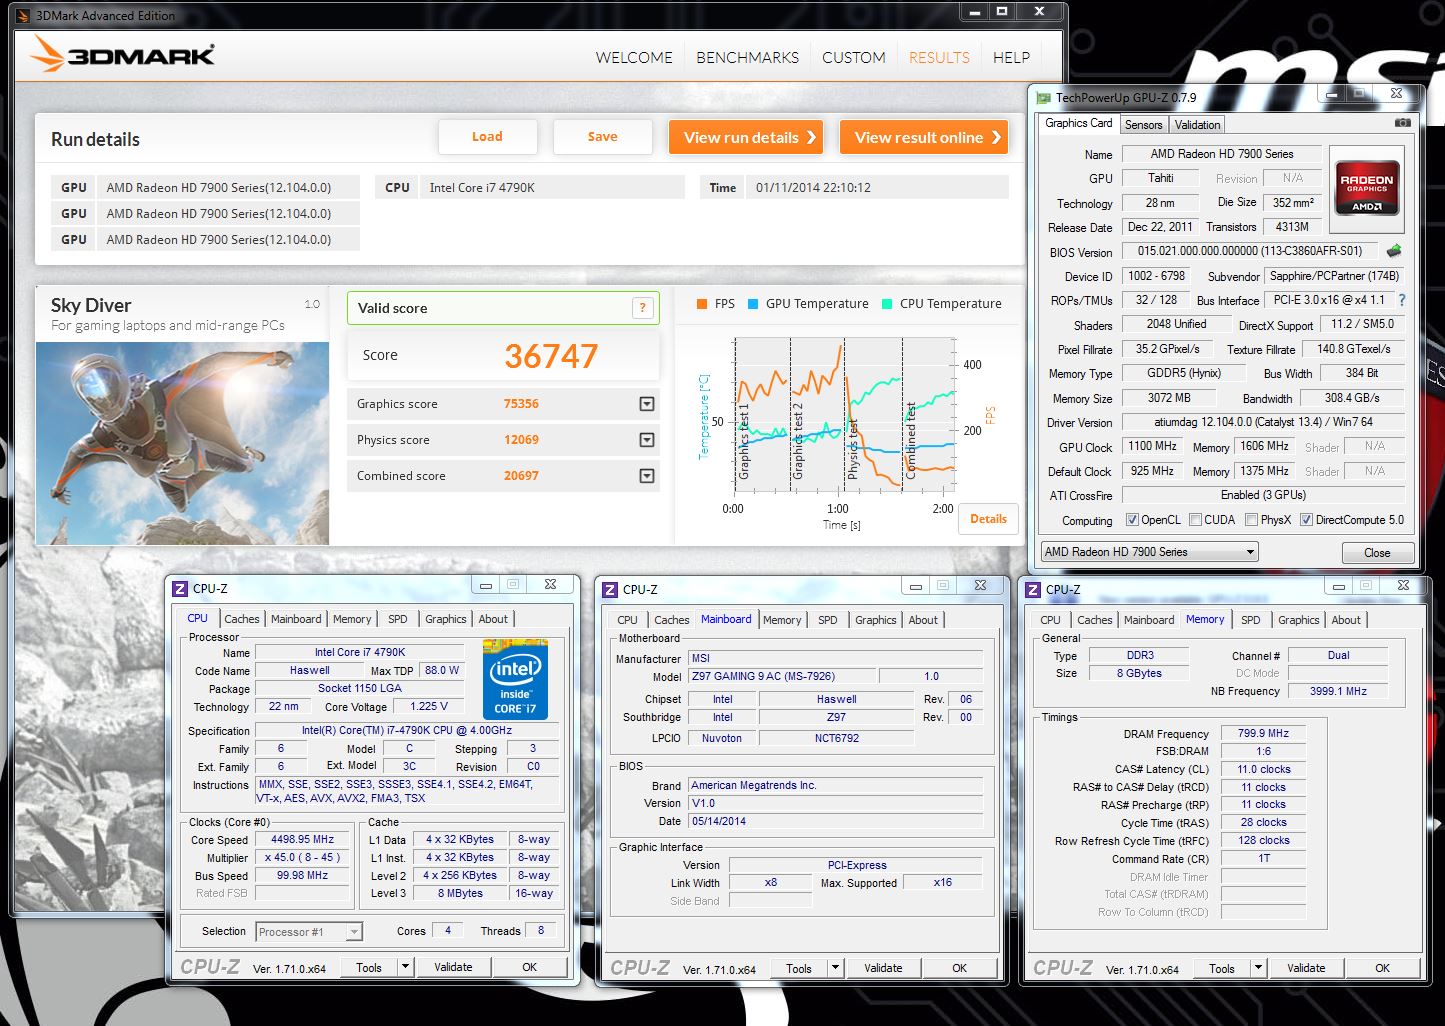This screenshot has height=1026, width=1445.
Task: Click the GPU-Z title bar app icon
Action: point(1044,98)
